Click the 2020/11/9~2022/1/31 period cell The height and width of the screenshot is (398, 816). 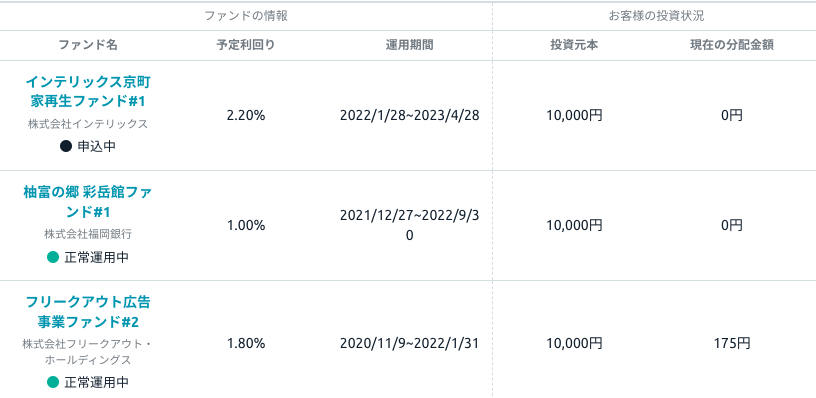point(410,343)
